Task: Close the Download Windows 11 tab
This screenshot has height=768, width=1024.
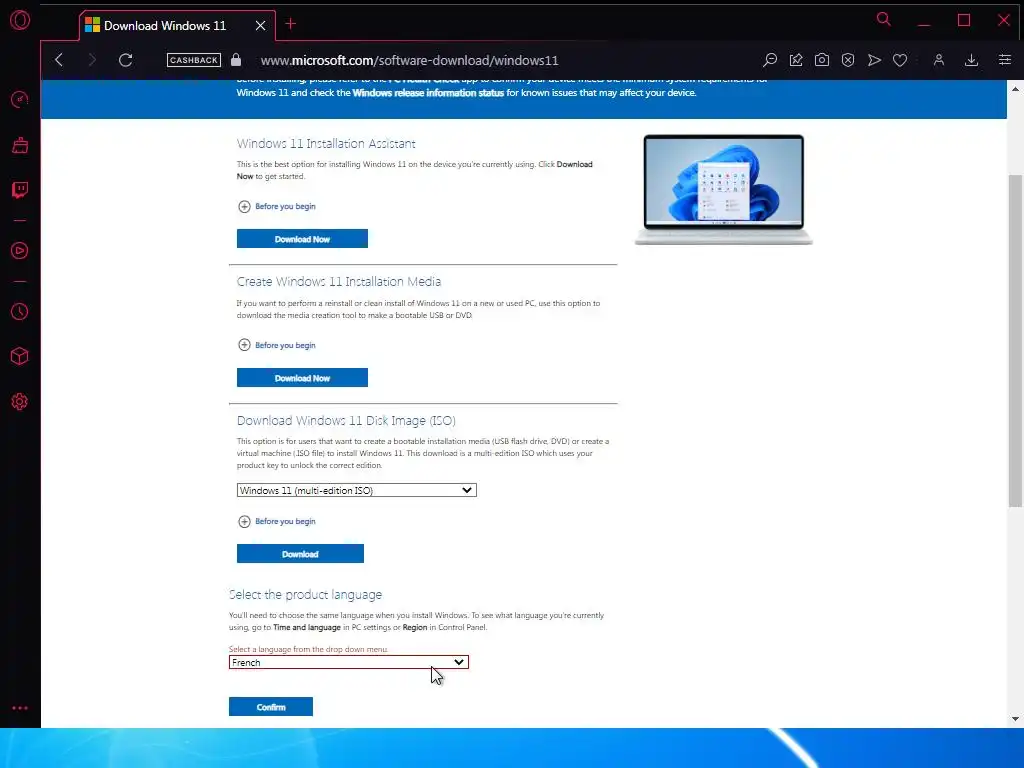Action: pos(261,25)
